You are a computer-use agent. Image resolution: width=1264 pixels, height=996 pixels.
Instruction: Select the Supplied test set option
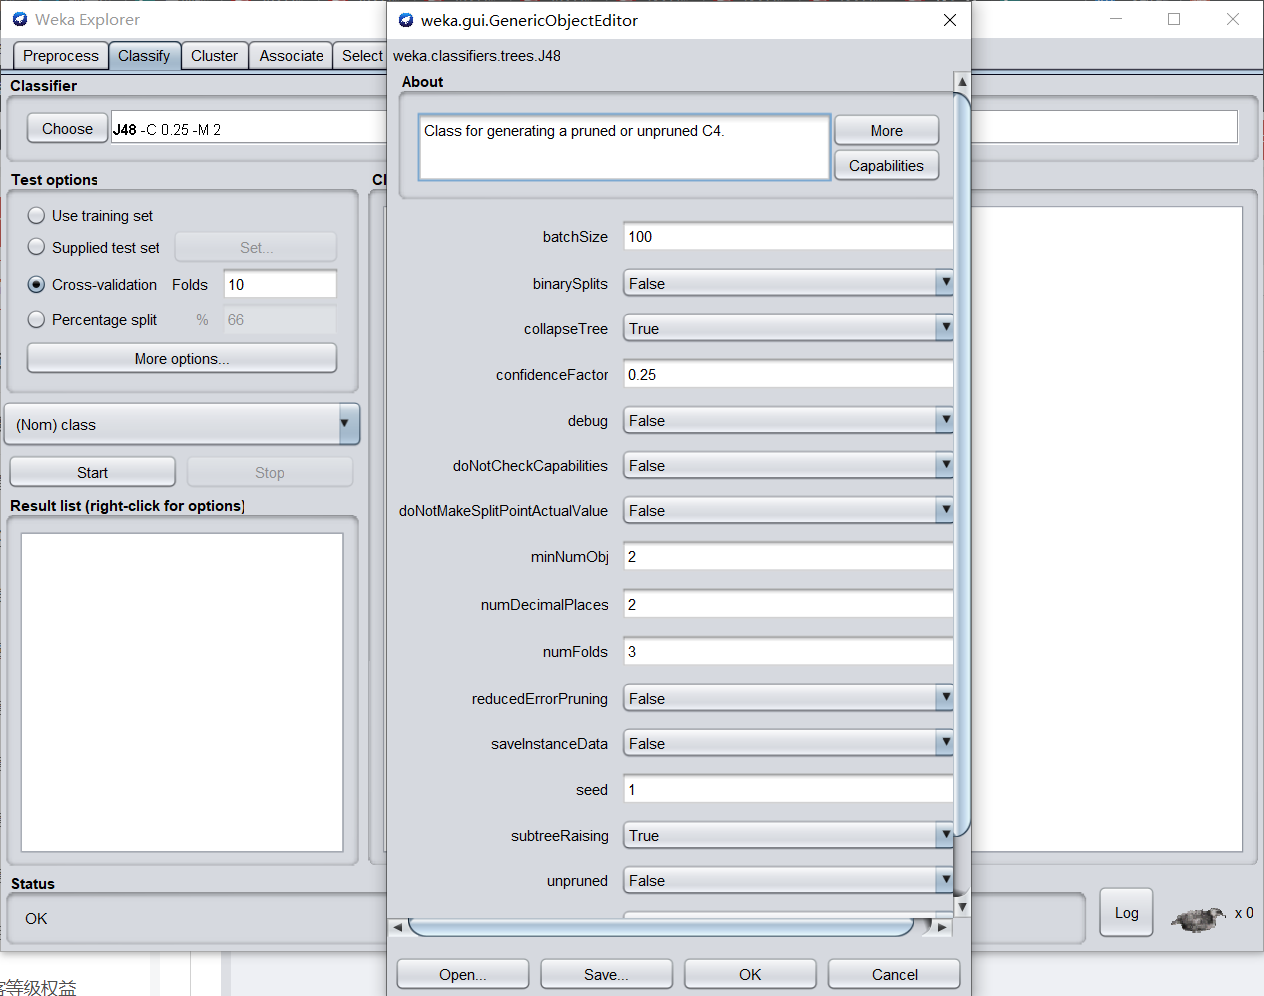coord(36,247)
